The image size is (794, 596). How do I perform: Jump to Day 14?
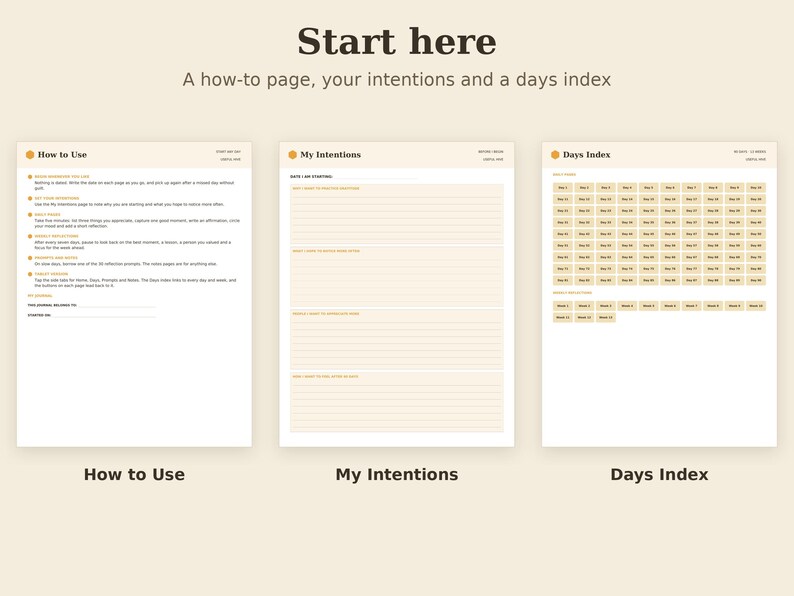click(x=627, y=200)
